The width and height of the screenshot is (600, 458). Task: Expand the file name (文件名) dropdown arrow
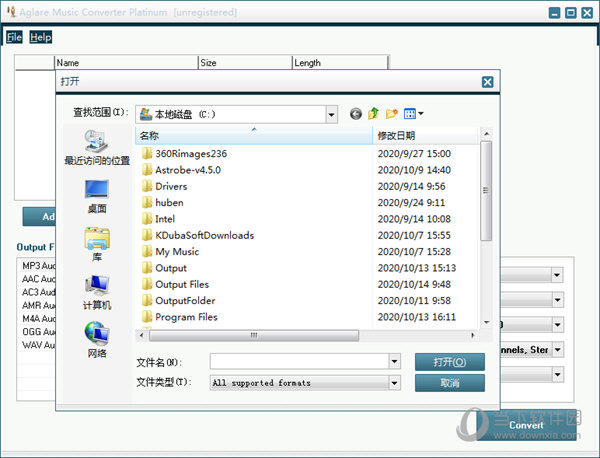(395, 361)
